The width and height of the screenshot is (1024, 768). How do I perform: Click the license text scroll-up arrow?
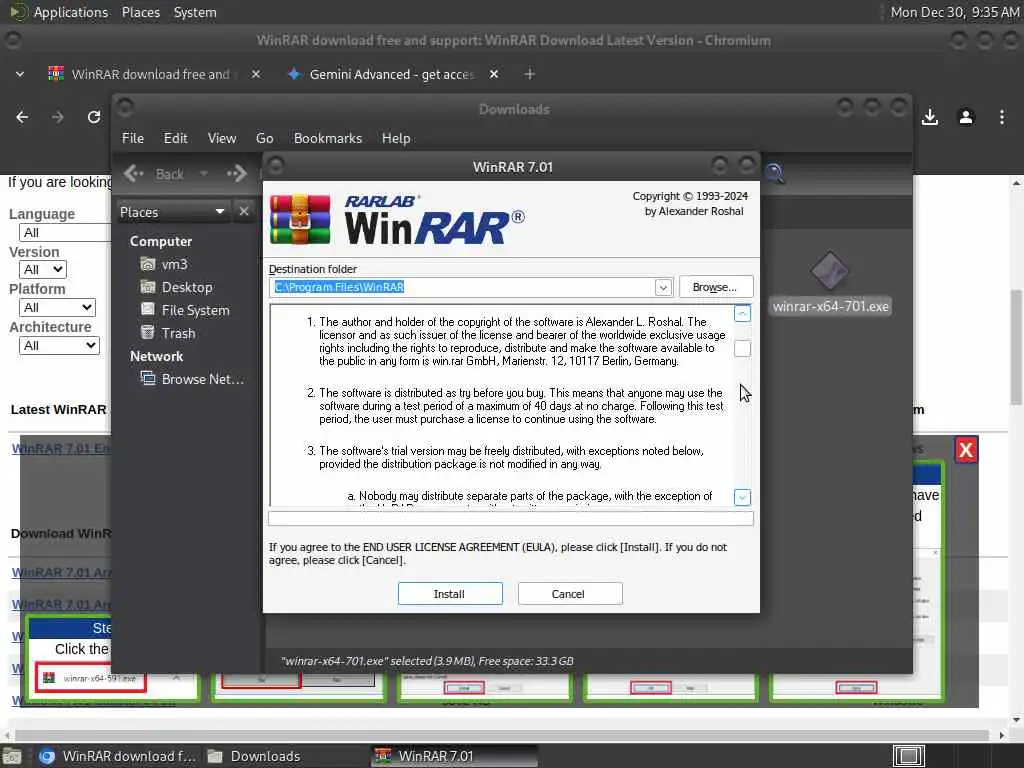pos(742,313)
